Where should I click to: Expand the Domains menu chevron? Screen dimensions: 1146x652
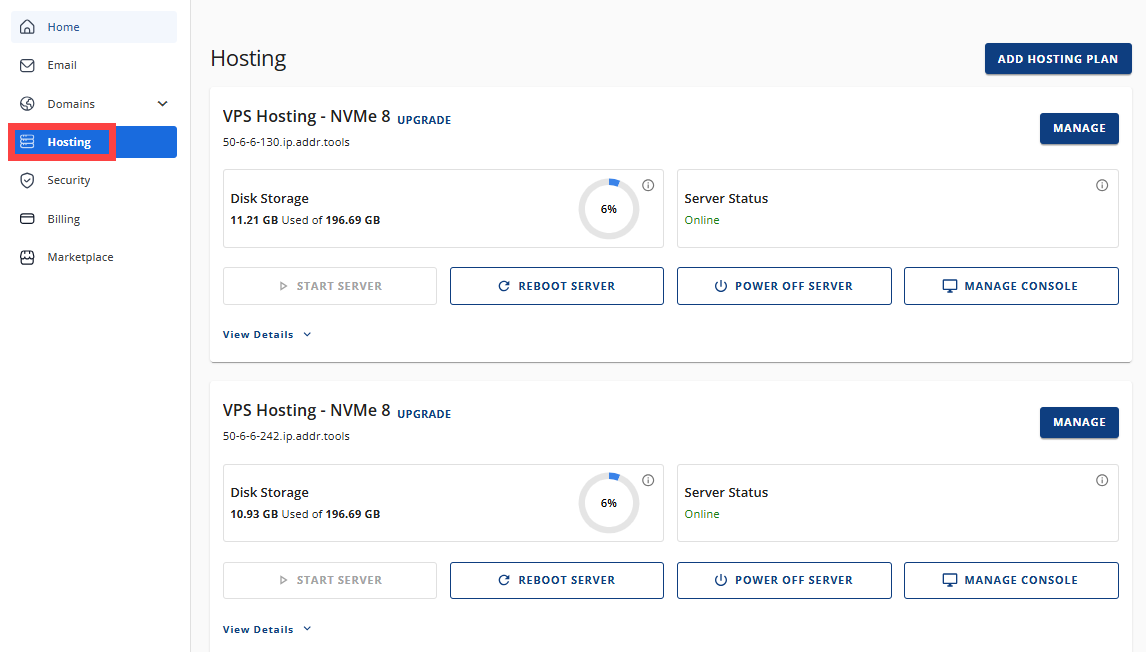pos(163,104)
